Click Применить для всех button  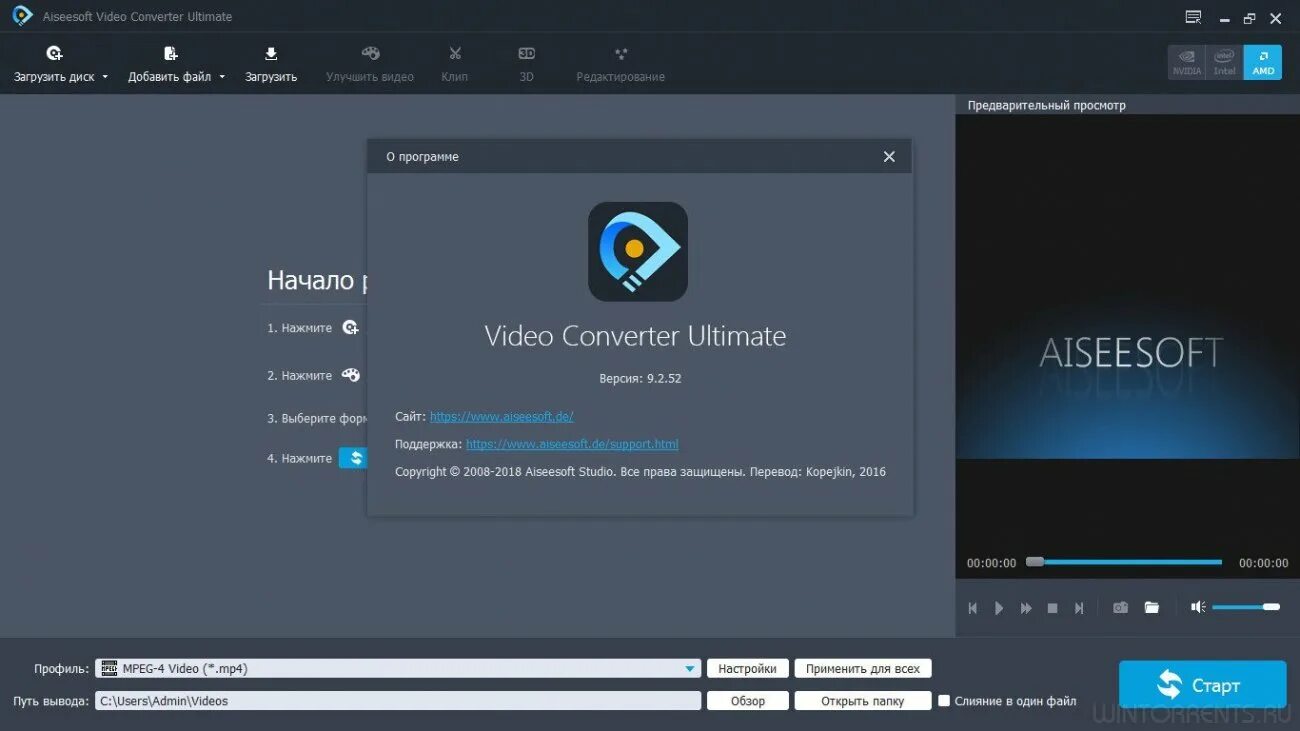click(x=863, y=669)
